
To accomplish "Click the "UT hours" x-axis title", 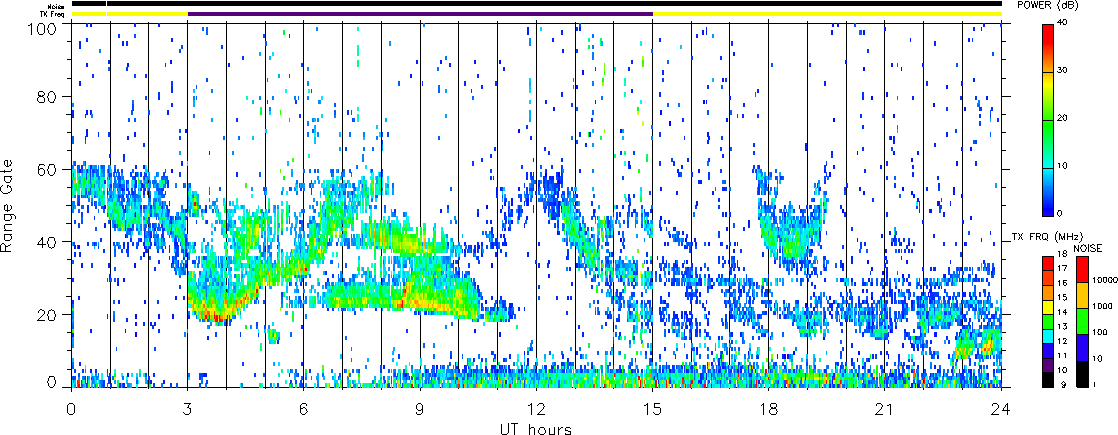I will pos(535,428).
